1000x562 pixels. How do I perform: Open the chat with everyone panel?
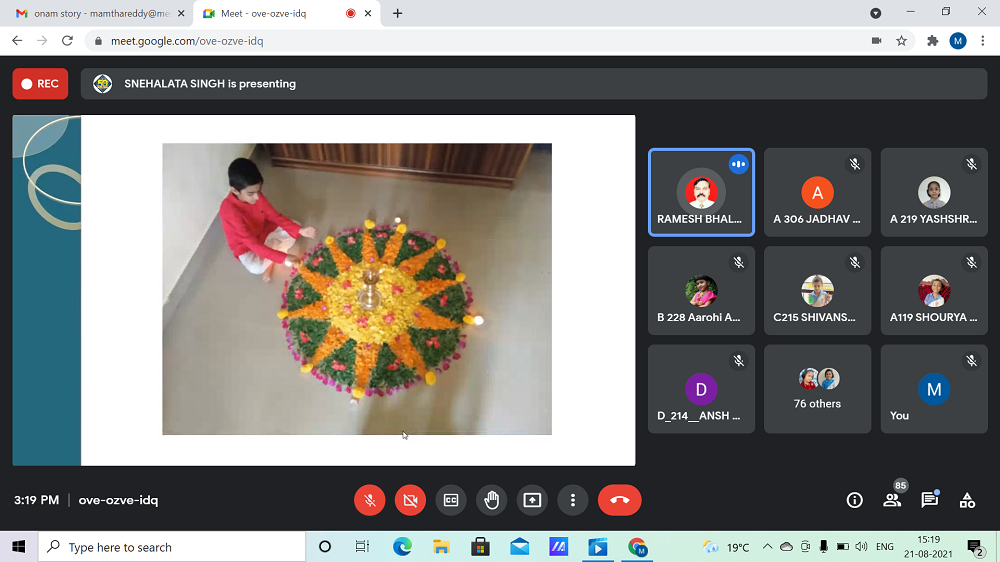[x=929, y=500]
